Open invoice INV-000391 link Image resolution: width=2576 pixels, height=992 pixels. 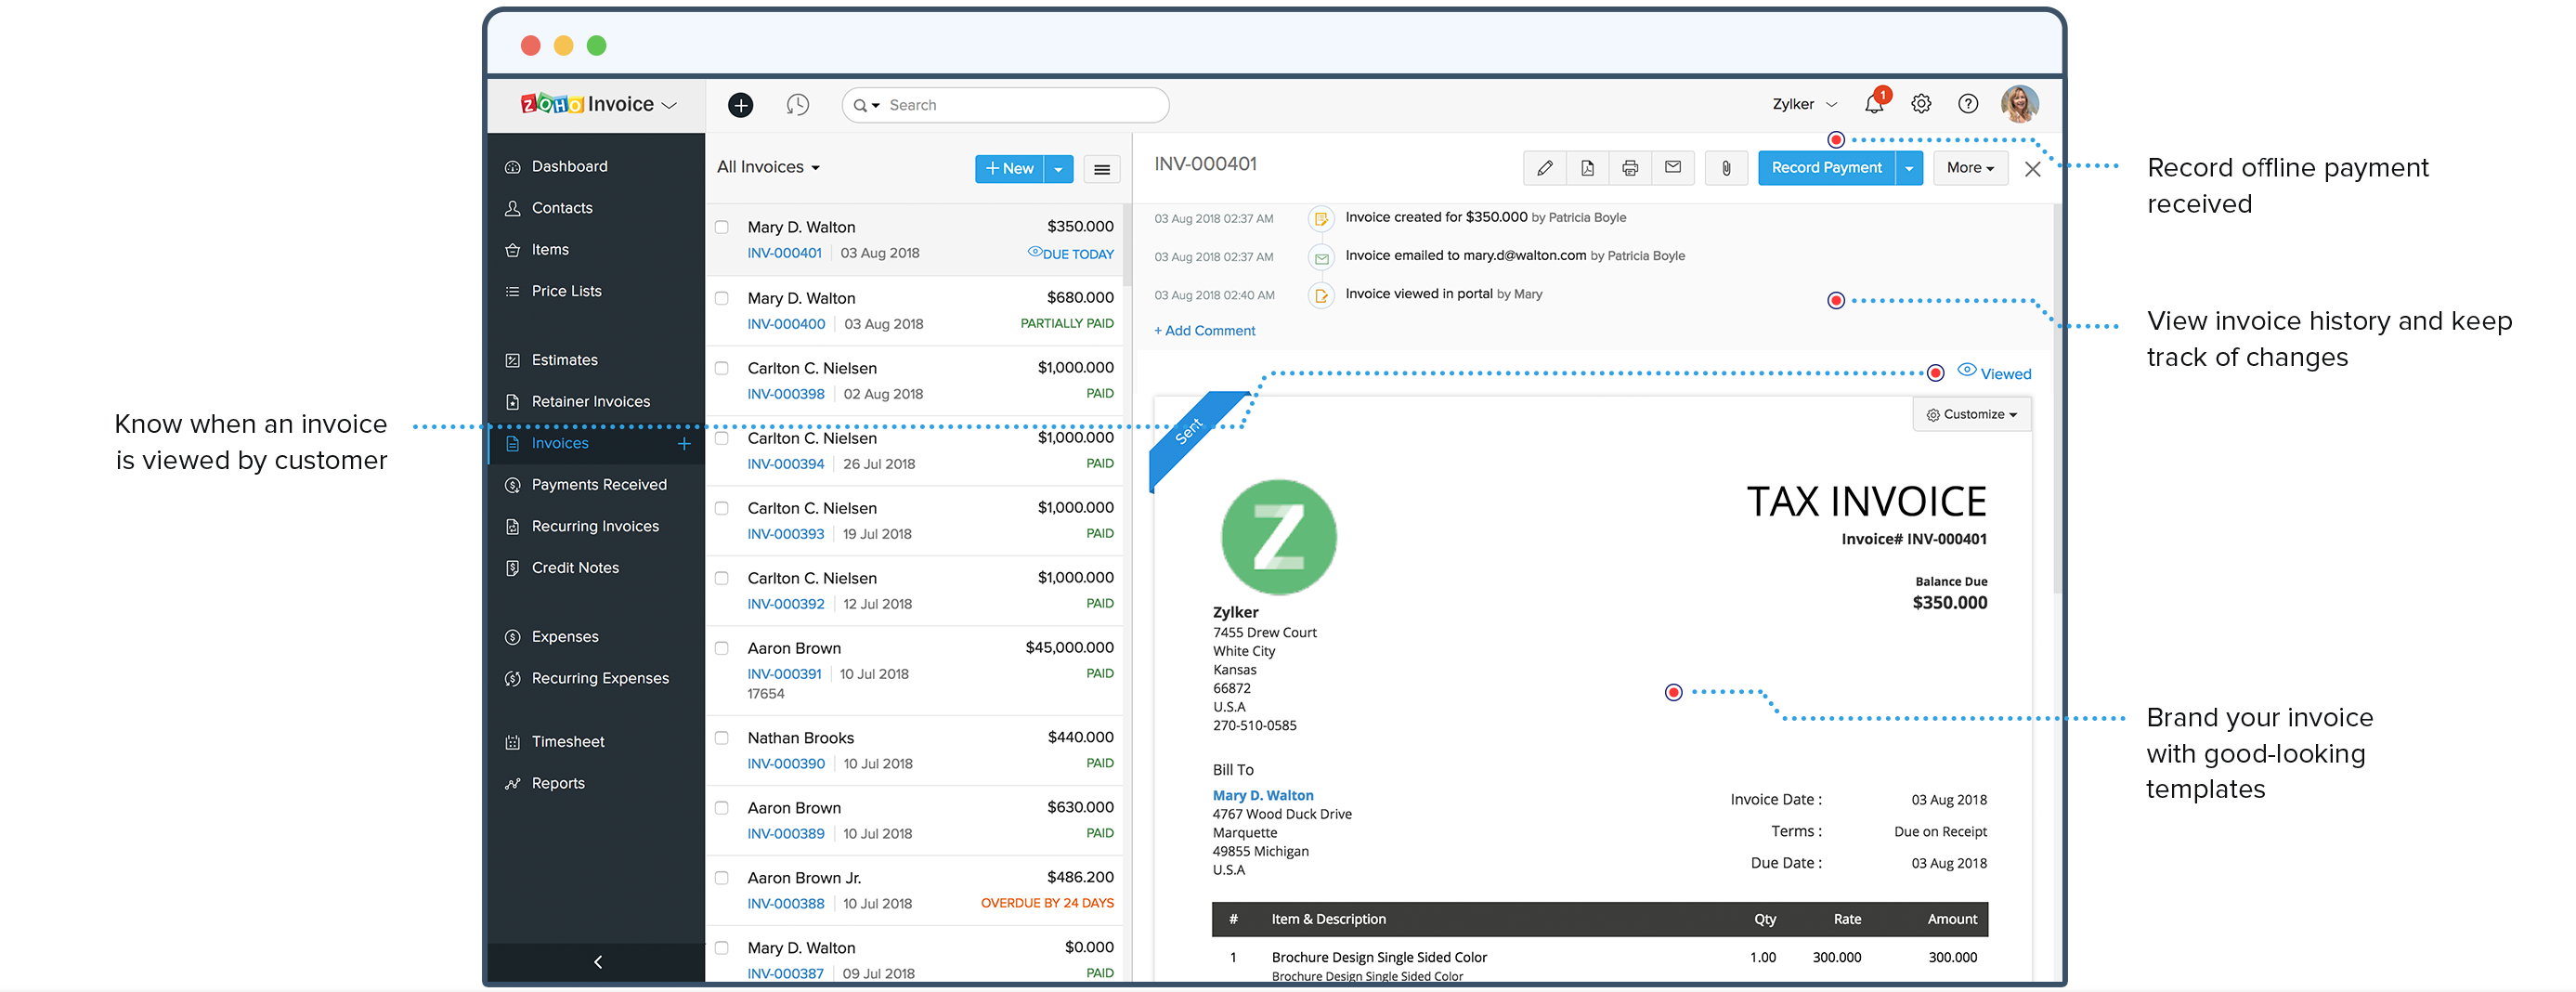pos(784,674)
